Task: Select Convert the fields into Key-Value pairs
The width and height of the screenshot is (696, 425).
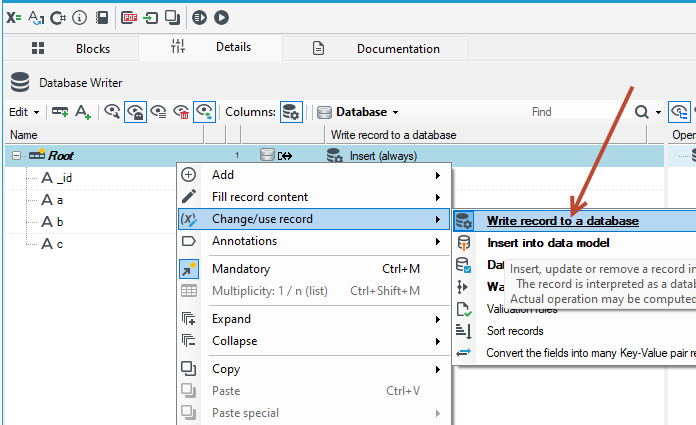Action: coord(590,353)
